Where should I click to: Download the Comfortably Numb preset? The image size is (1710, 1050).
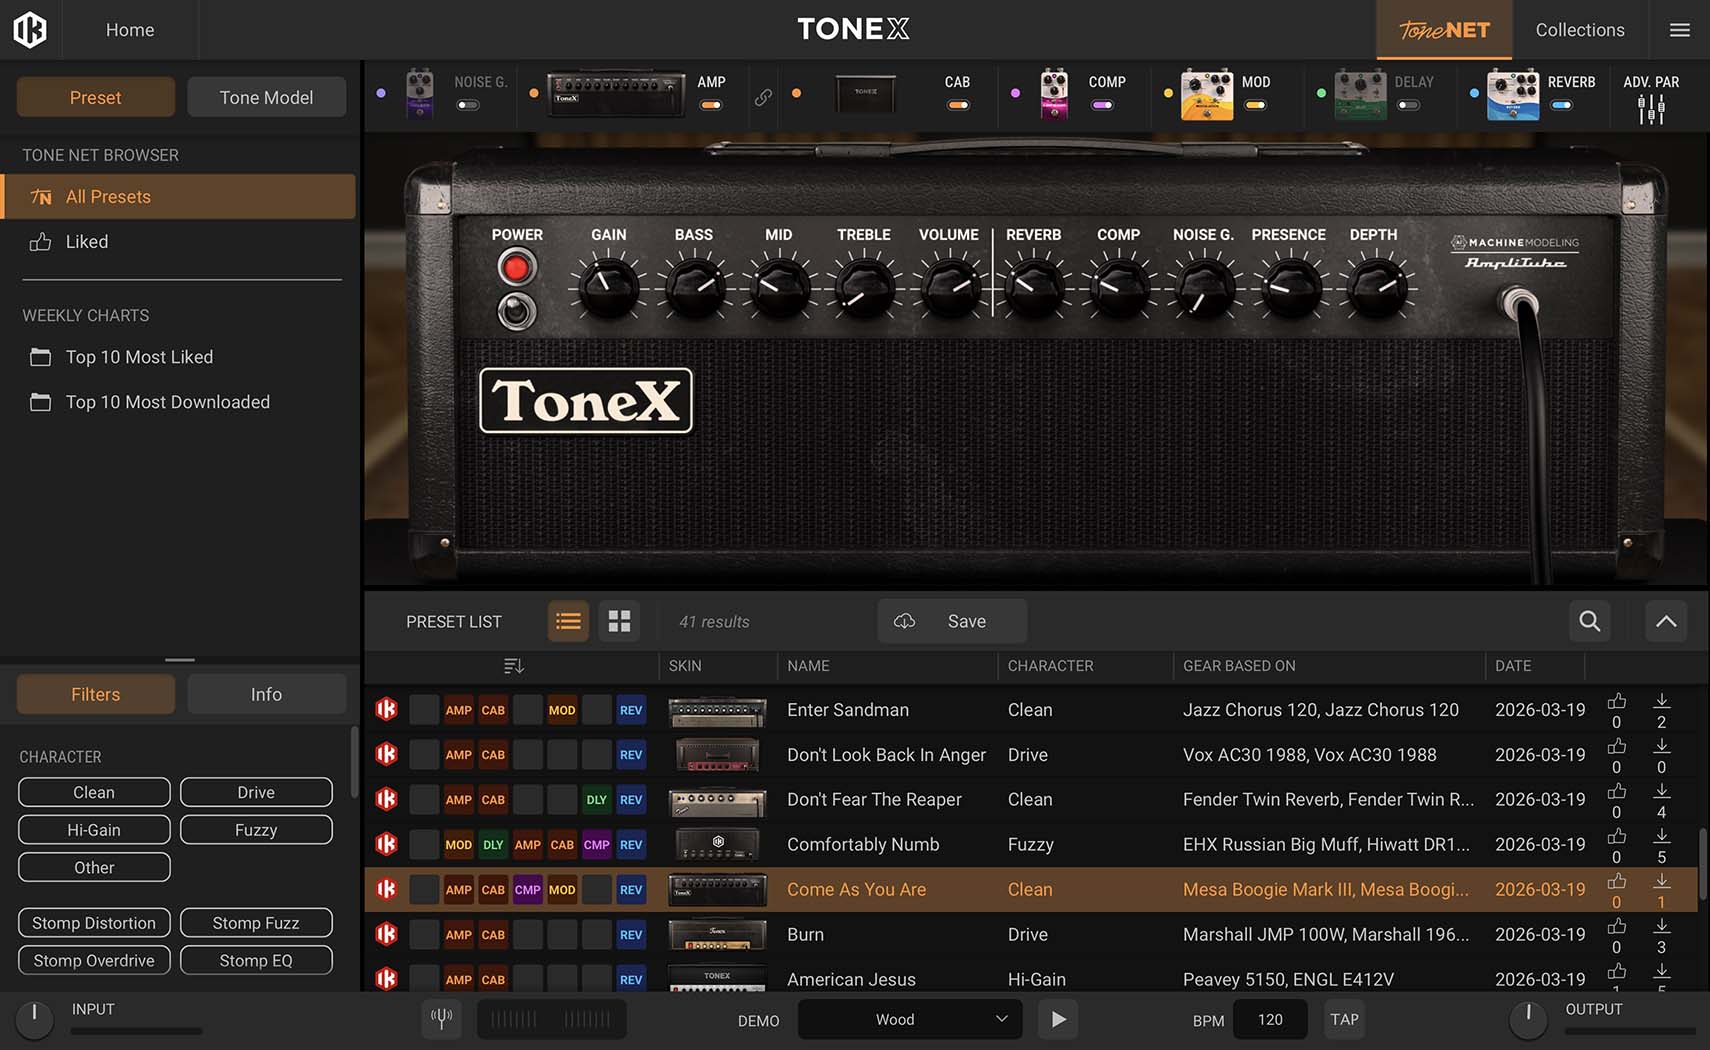tap(1661, 836)
